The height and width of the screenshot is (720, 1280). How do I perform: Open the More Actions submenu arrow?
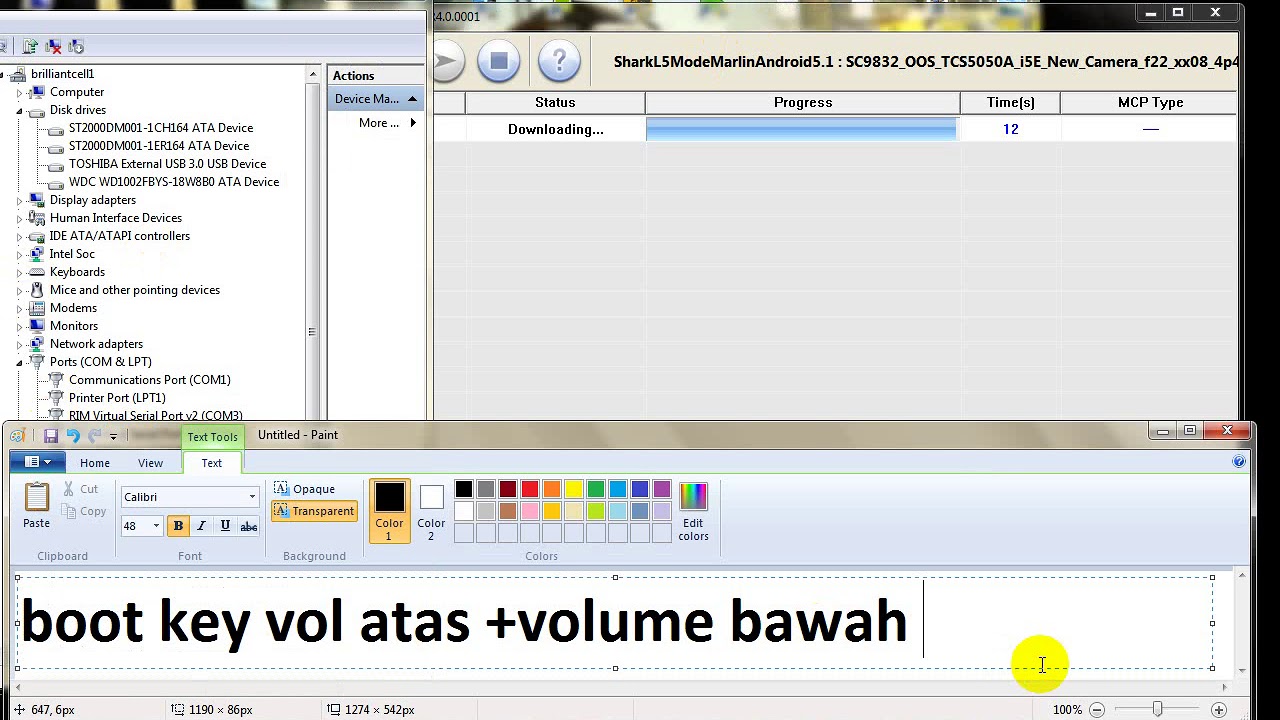pos(413,123)
